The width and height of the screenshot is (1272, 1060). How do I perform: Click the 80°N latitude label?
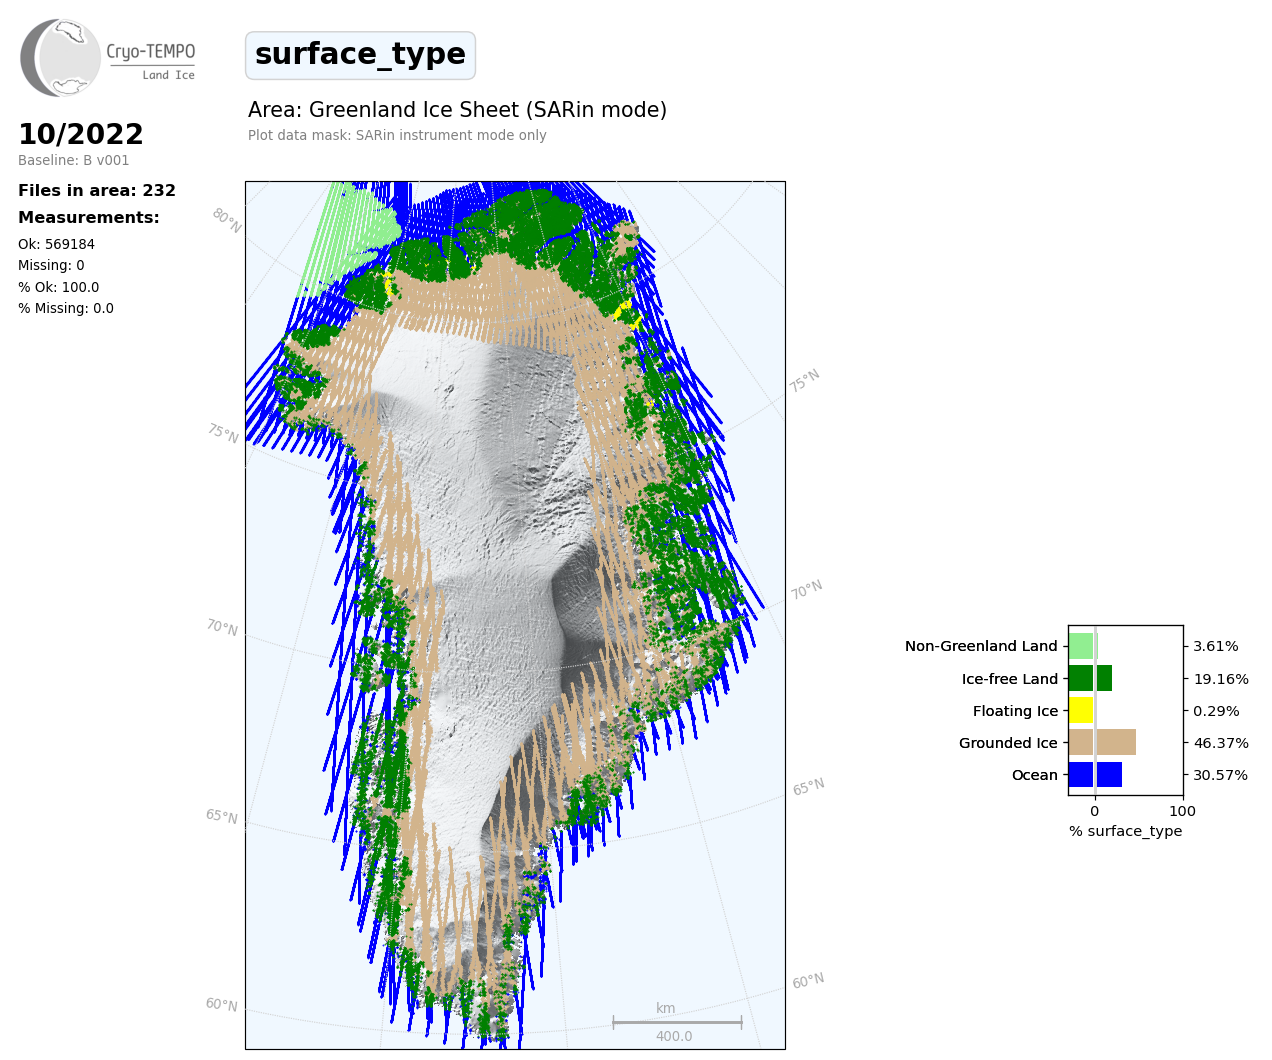226,220
